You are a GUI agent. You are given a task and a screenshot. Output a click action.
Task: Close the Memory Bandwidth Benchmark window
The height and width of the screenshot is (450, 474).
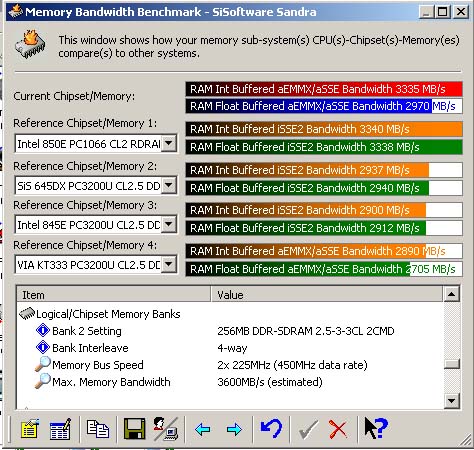tap(461, 12)
